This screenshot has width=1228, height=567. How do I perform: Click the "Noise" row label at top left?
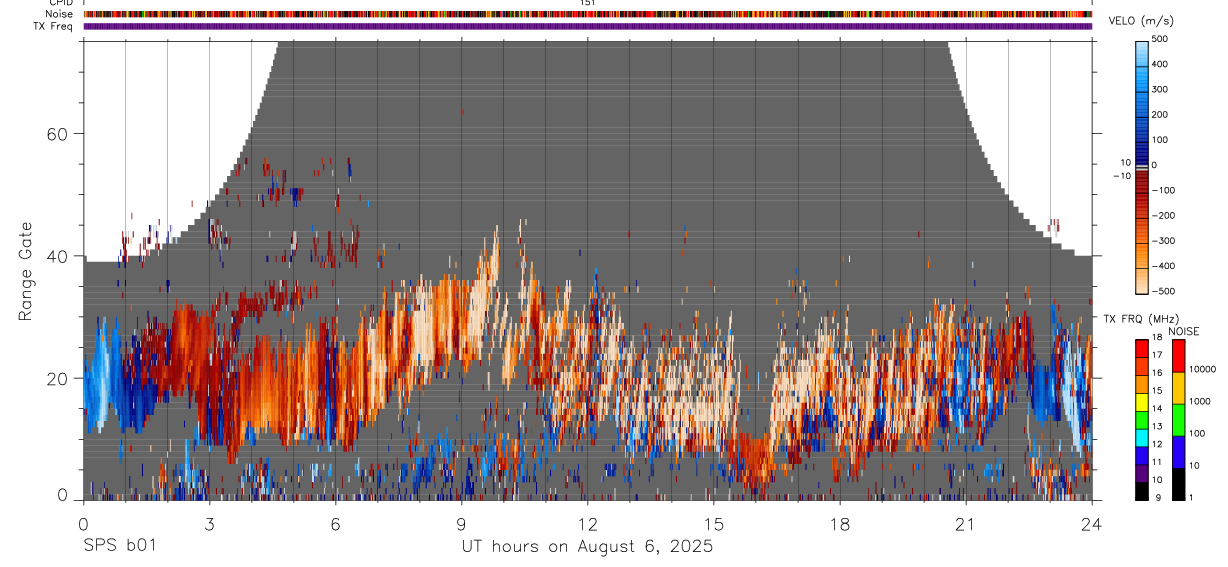60,14
